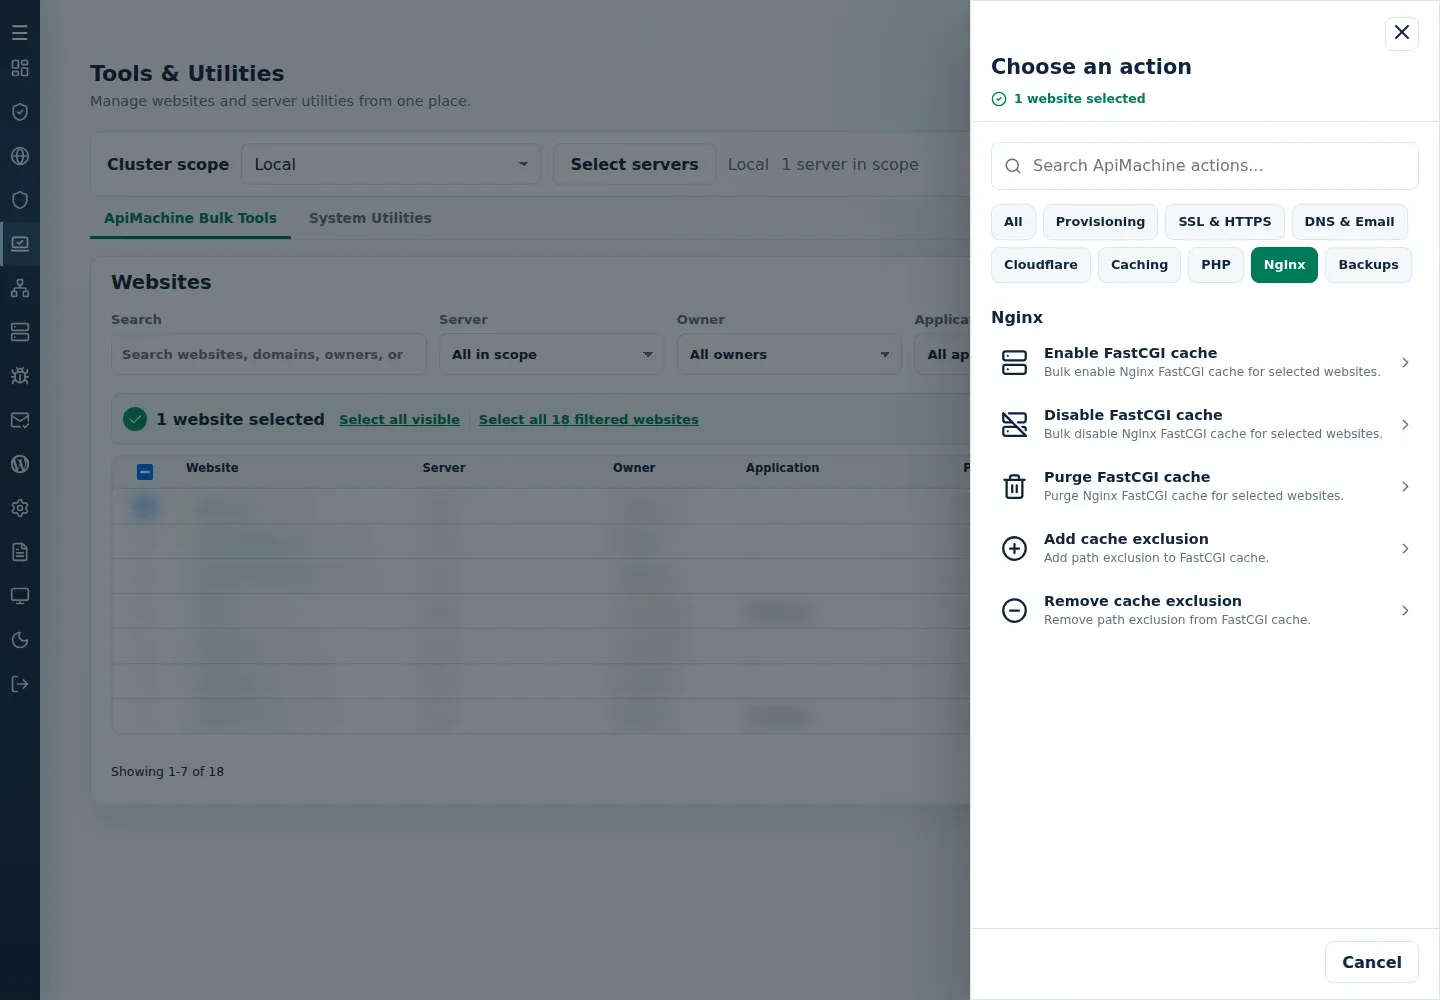Click the active tools monitor sidebar icon
This screenshot has width=1440, height=1000.
20,243
